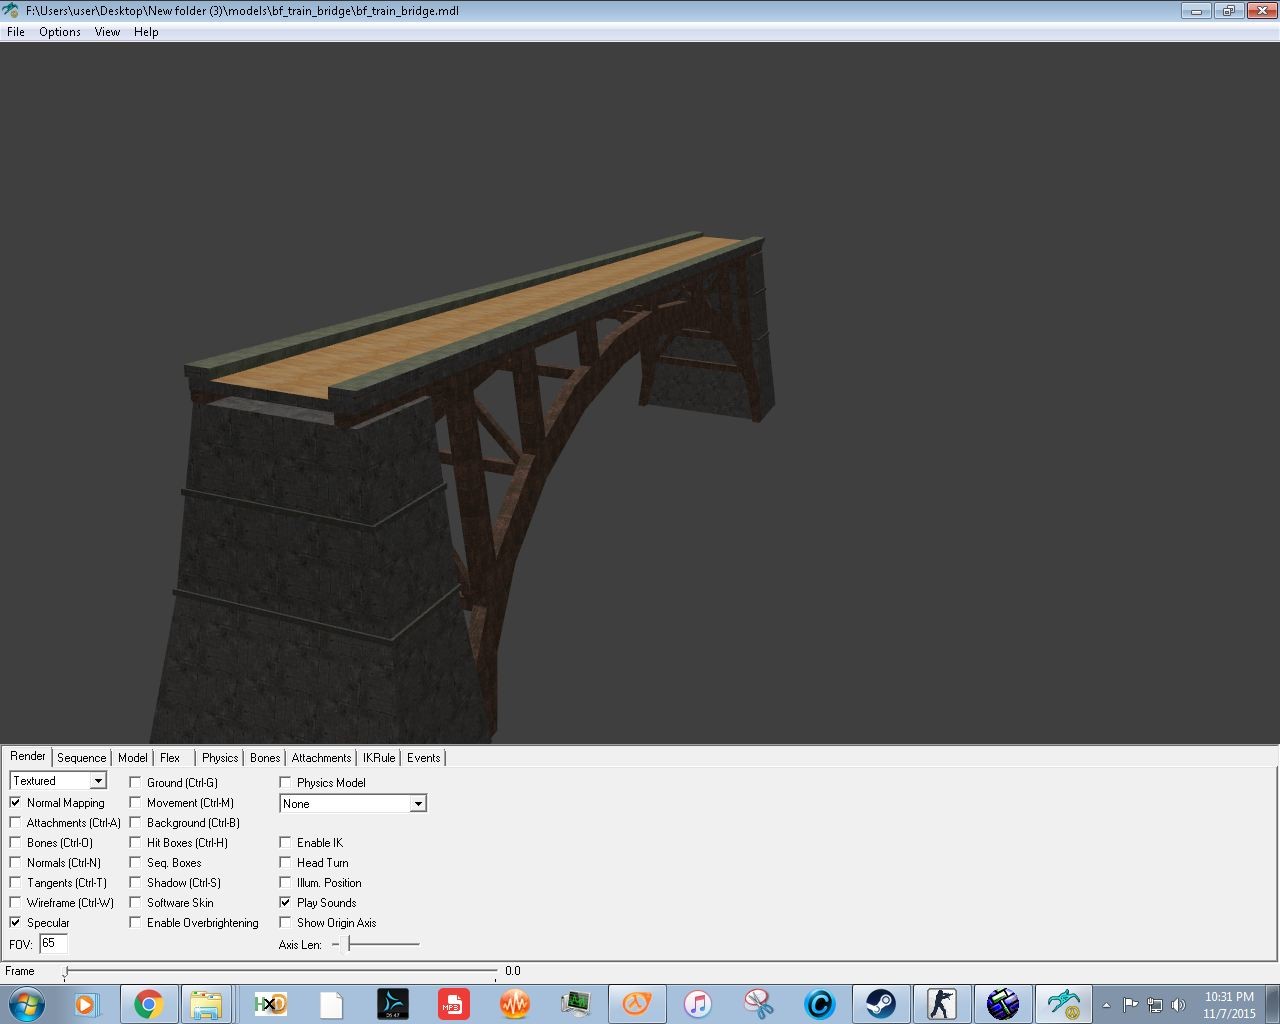Open the HxD hex editor
Image resolution: width=1280 pixels, height=1024 pixels.
270,1003
